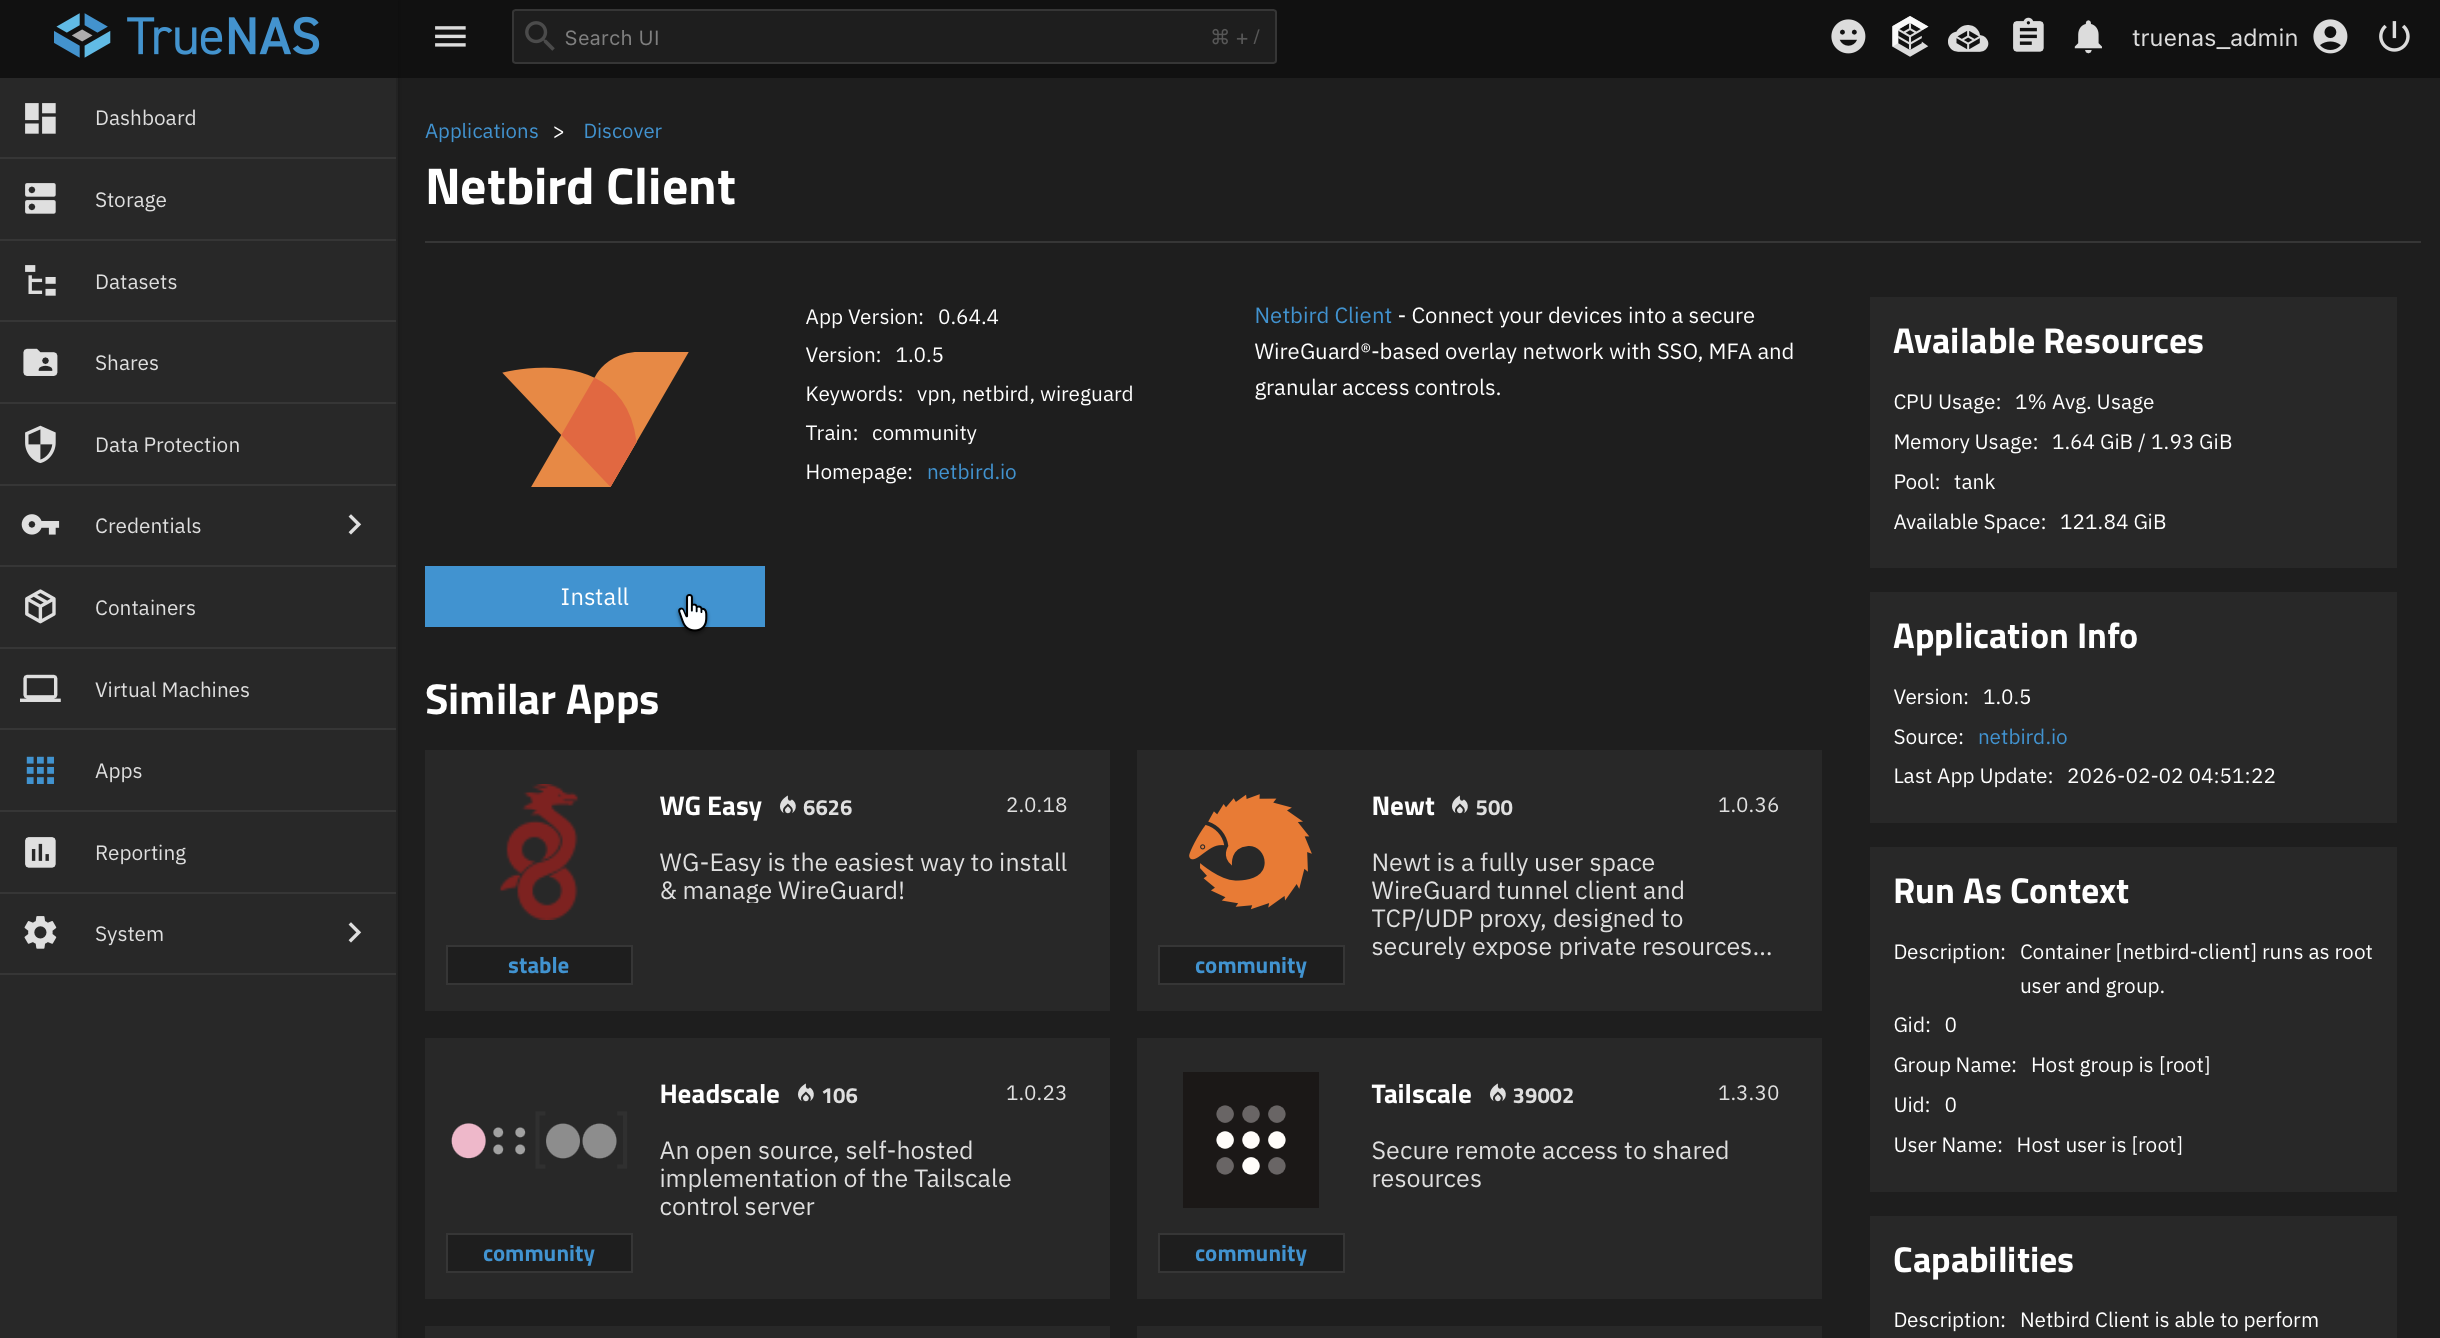
Task: Open alerts bell notifications
Action: (2087, 37)
